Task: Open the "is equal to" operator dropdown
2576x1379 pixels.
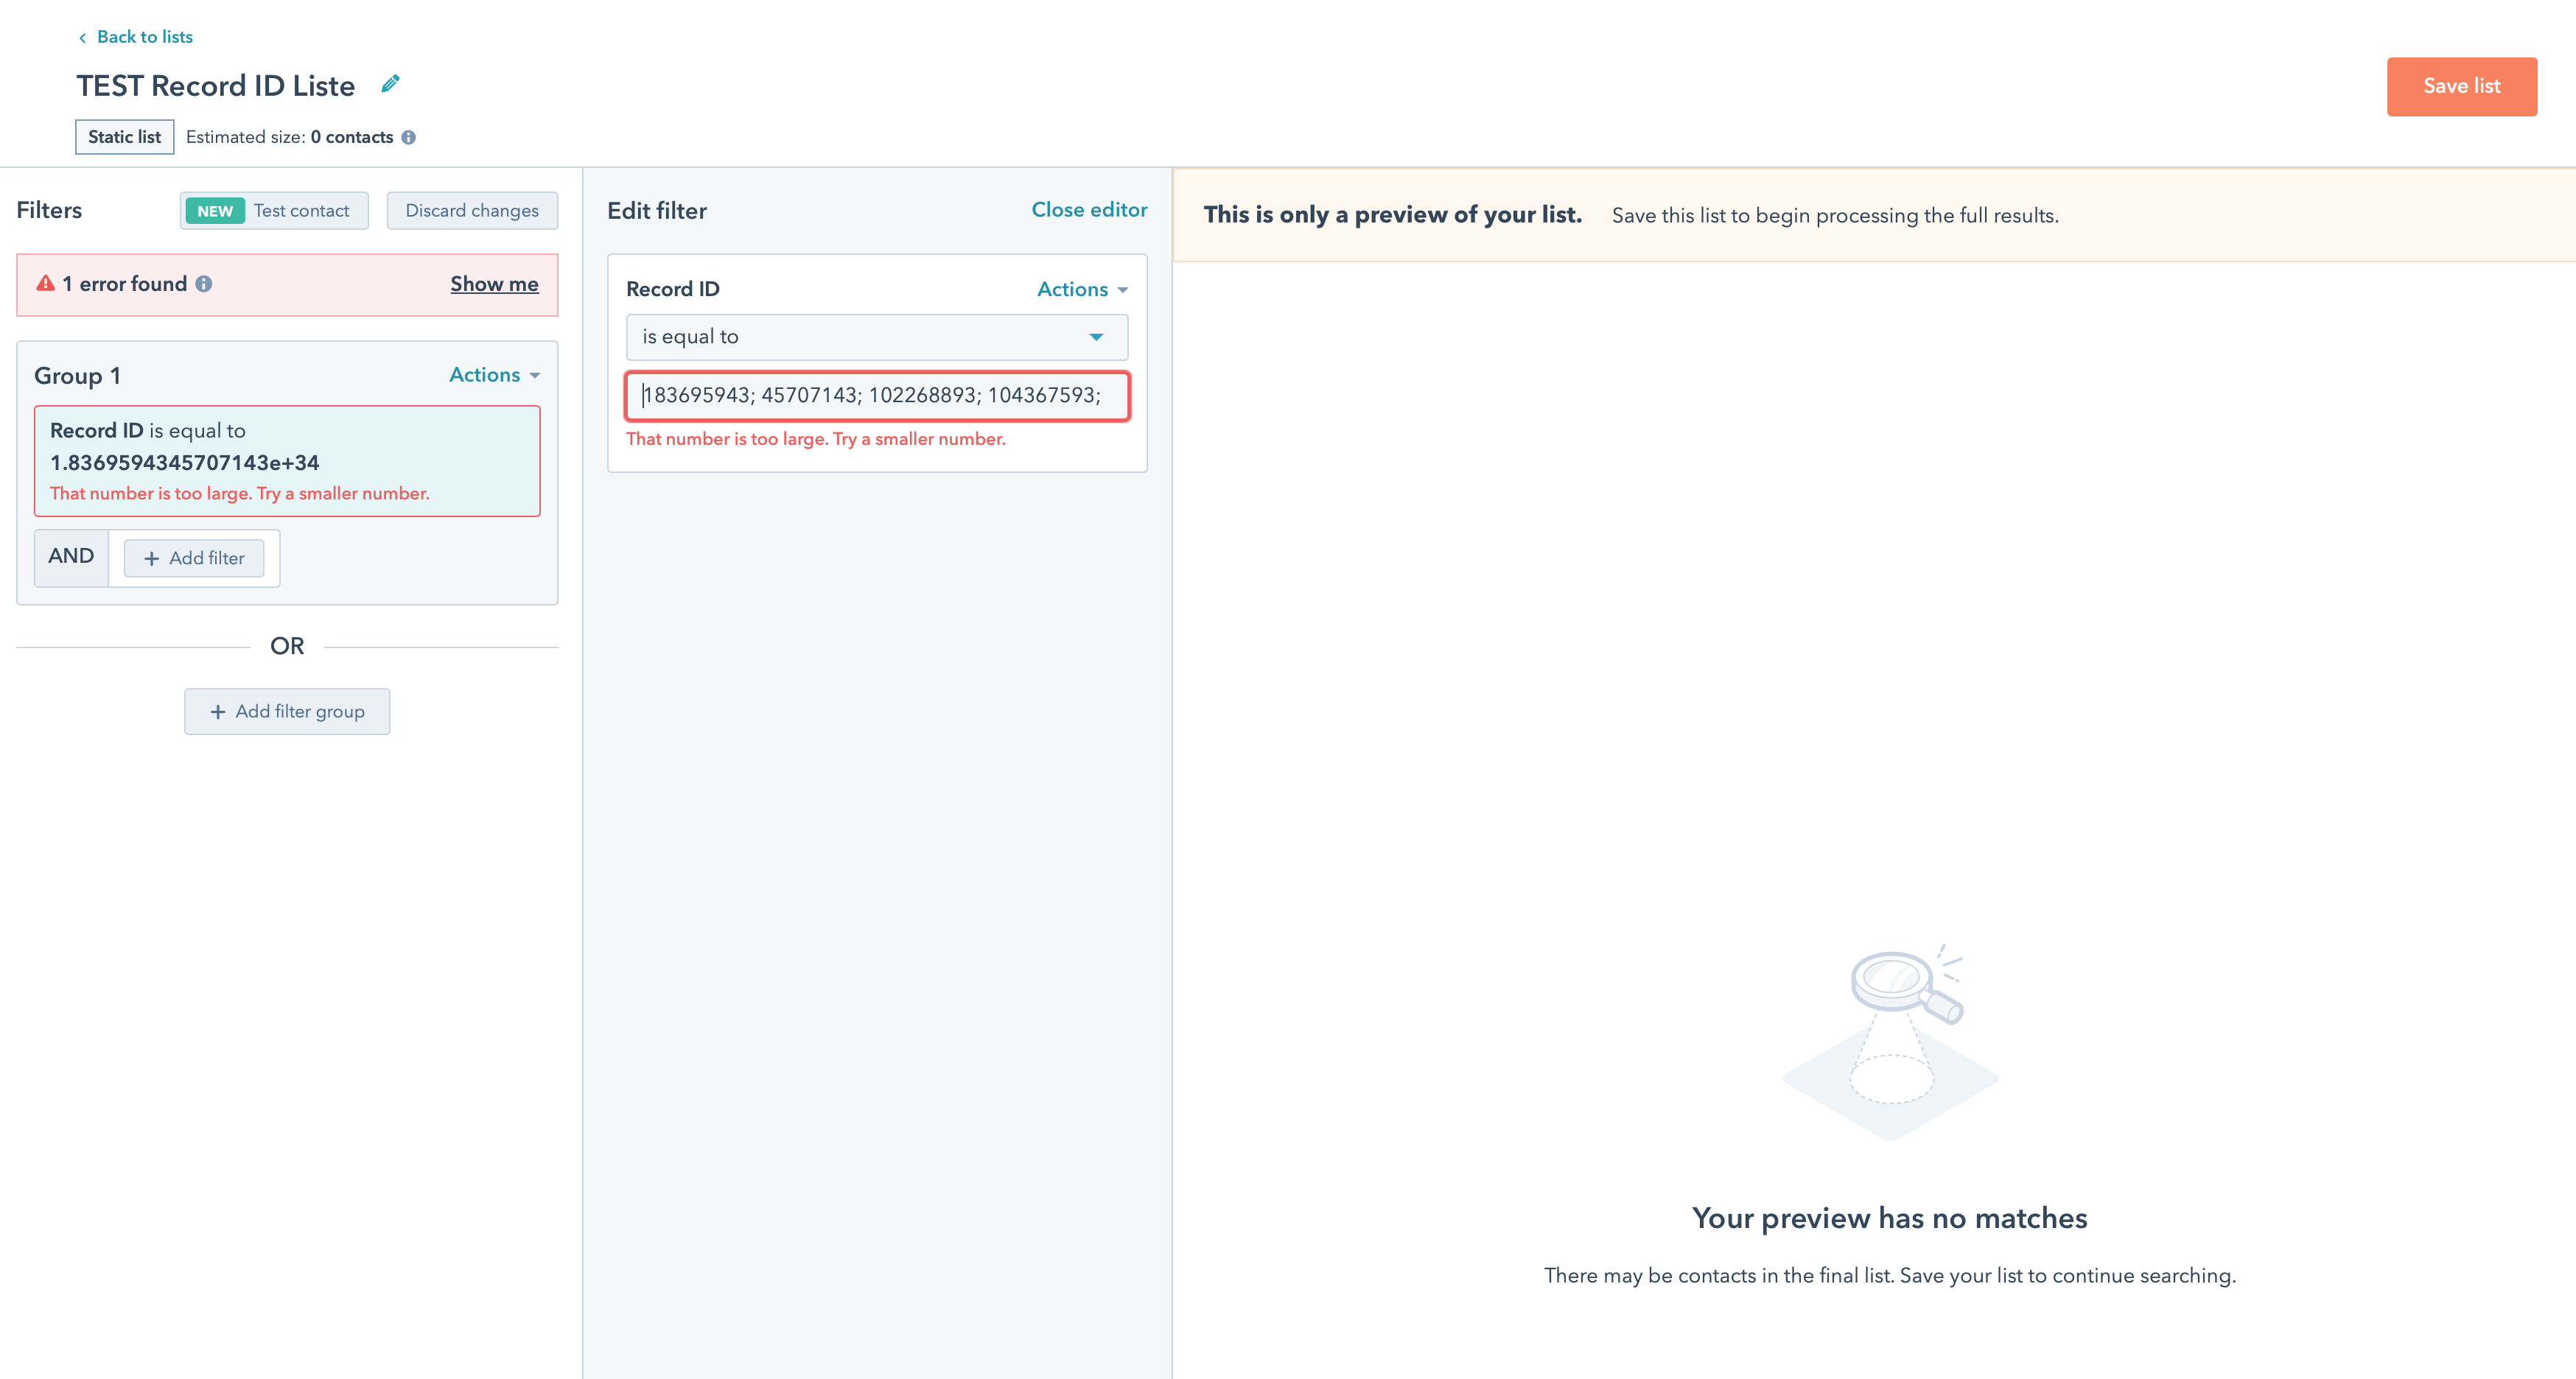Action: click(875, 337)
